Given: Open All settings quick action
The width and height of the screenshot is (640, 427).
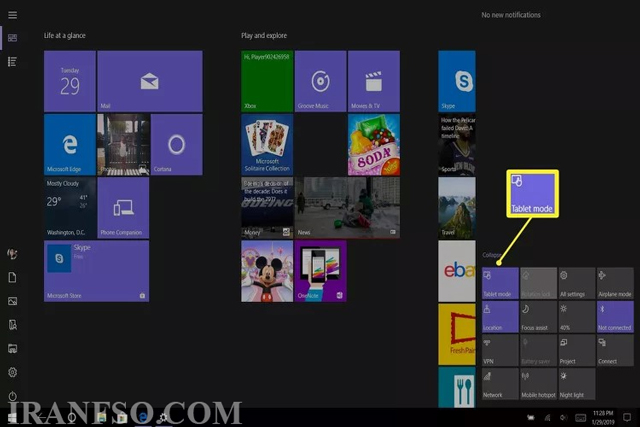Looking at the screenshot, I should 577,283.
